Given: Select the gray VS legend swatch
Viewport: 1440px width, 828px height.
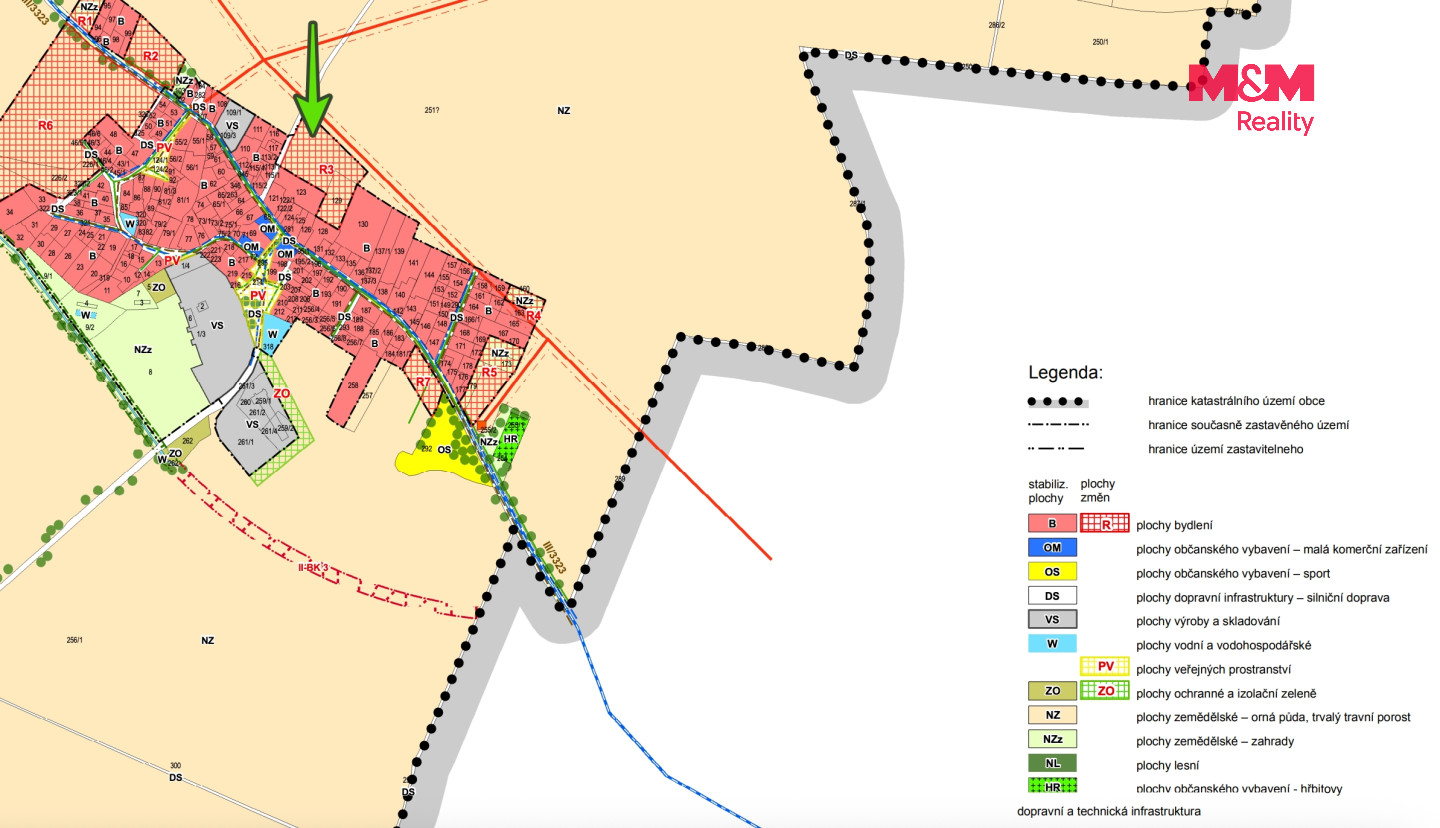Looking at the screenshot, I should (1052, 620).
